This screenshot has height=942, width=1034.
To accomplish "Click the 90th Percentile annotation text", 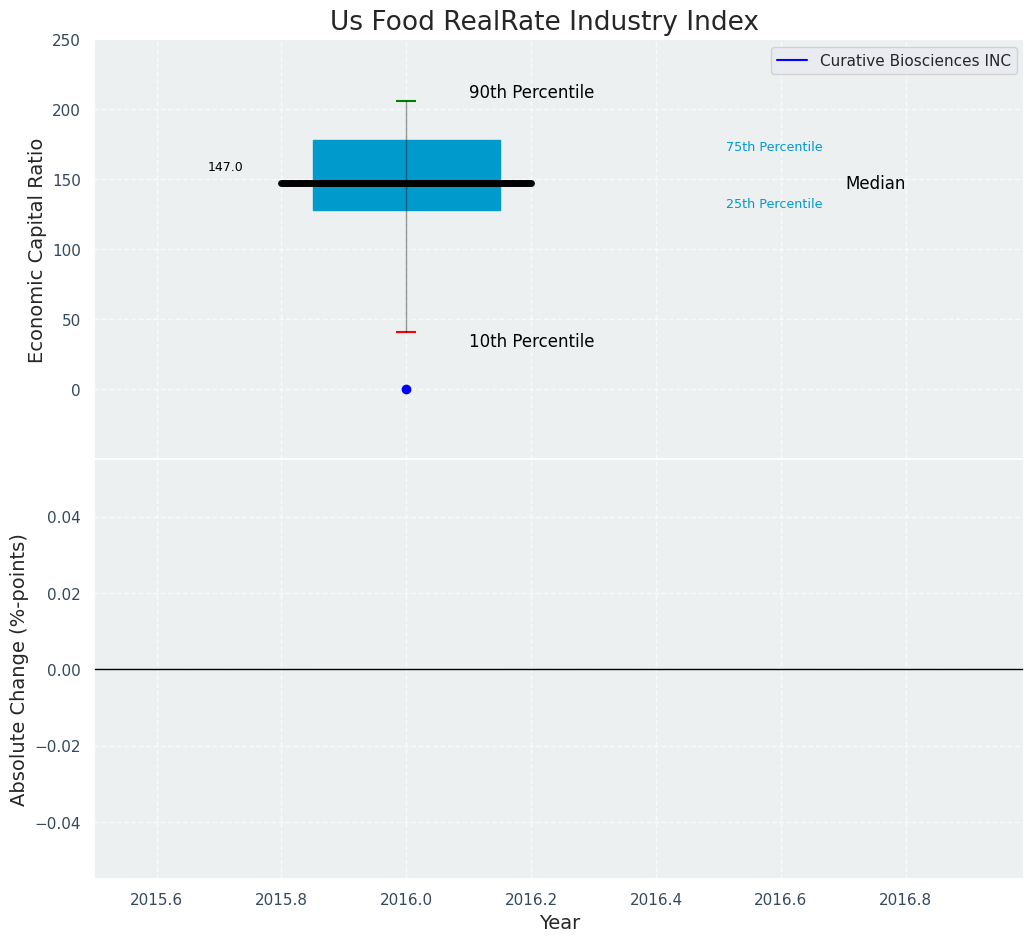I will [x=531, y=93].
